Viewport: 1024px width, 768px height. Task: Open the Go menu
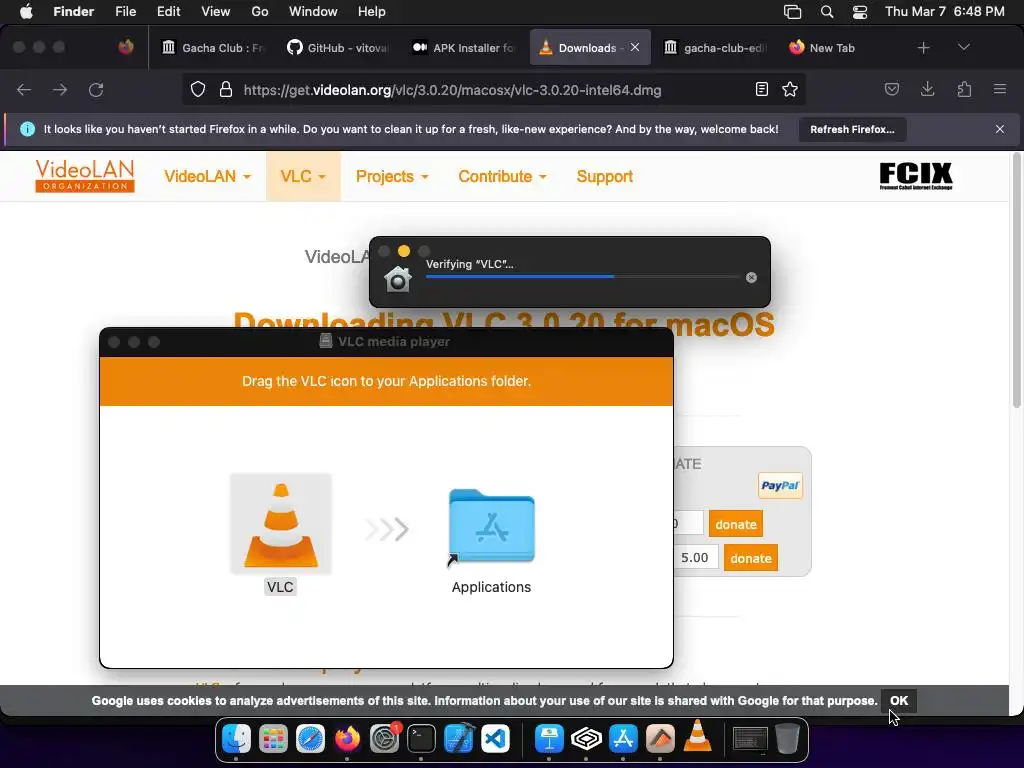[x=260, y=12]
